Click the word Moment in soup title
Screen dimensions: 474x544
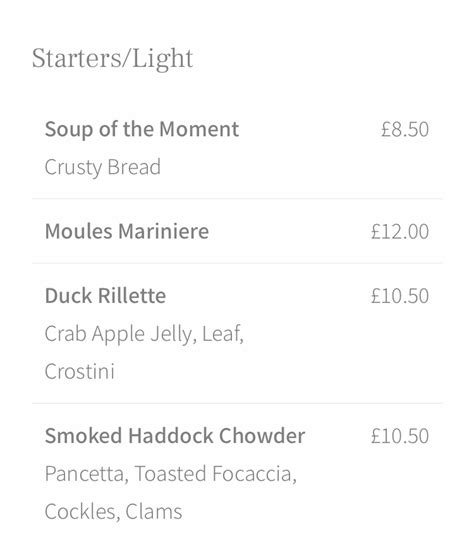pos(199,129)
